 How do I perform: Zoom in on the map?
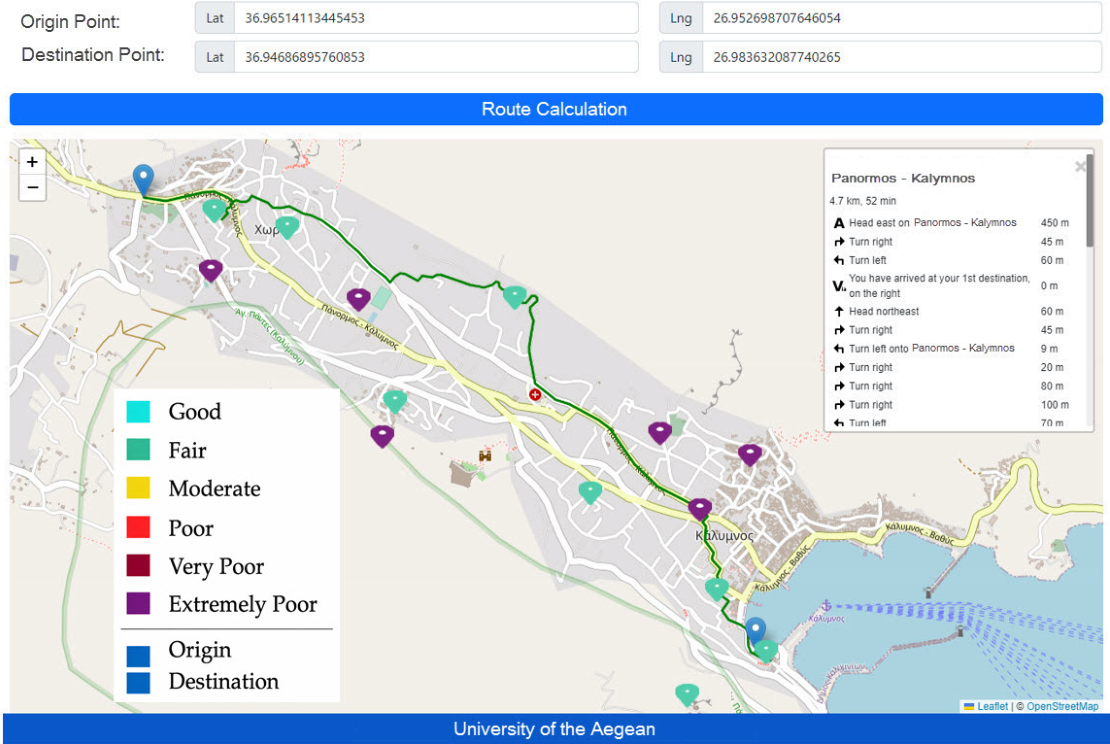pyautogui.click(x=32, y=162)
